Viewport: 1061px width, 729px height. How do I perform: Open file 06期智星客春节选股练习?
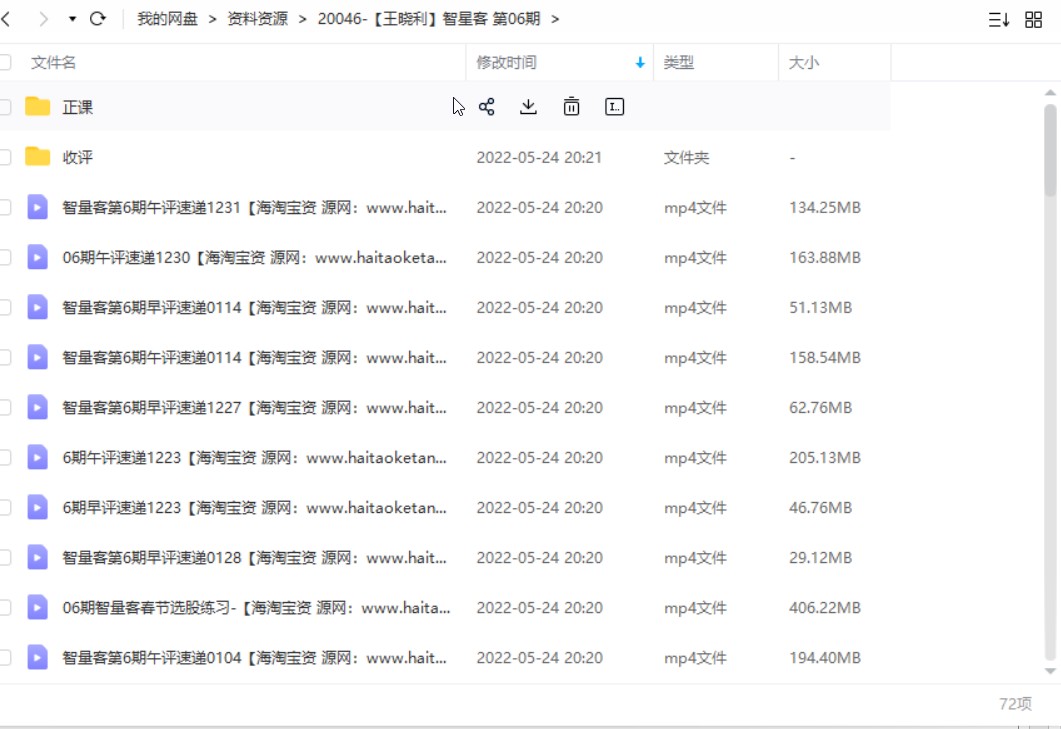256,608
